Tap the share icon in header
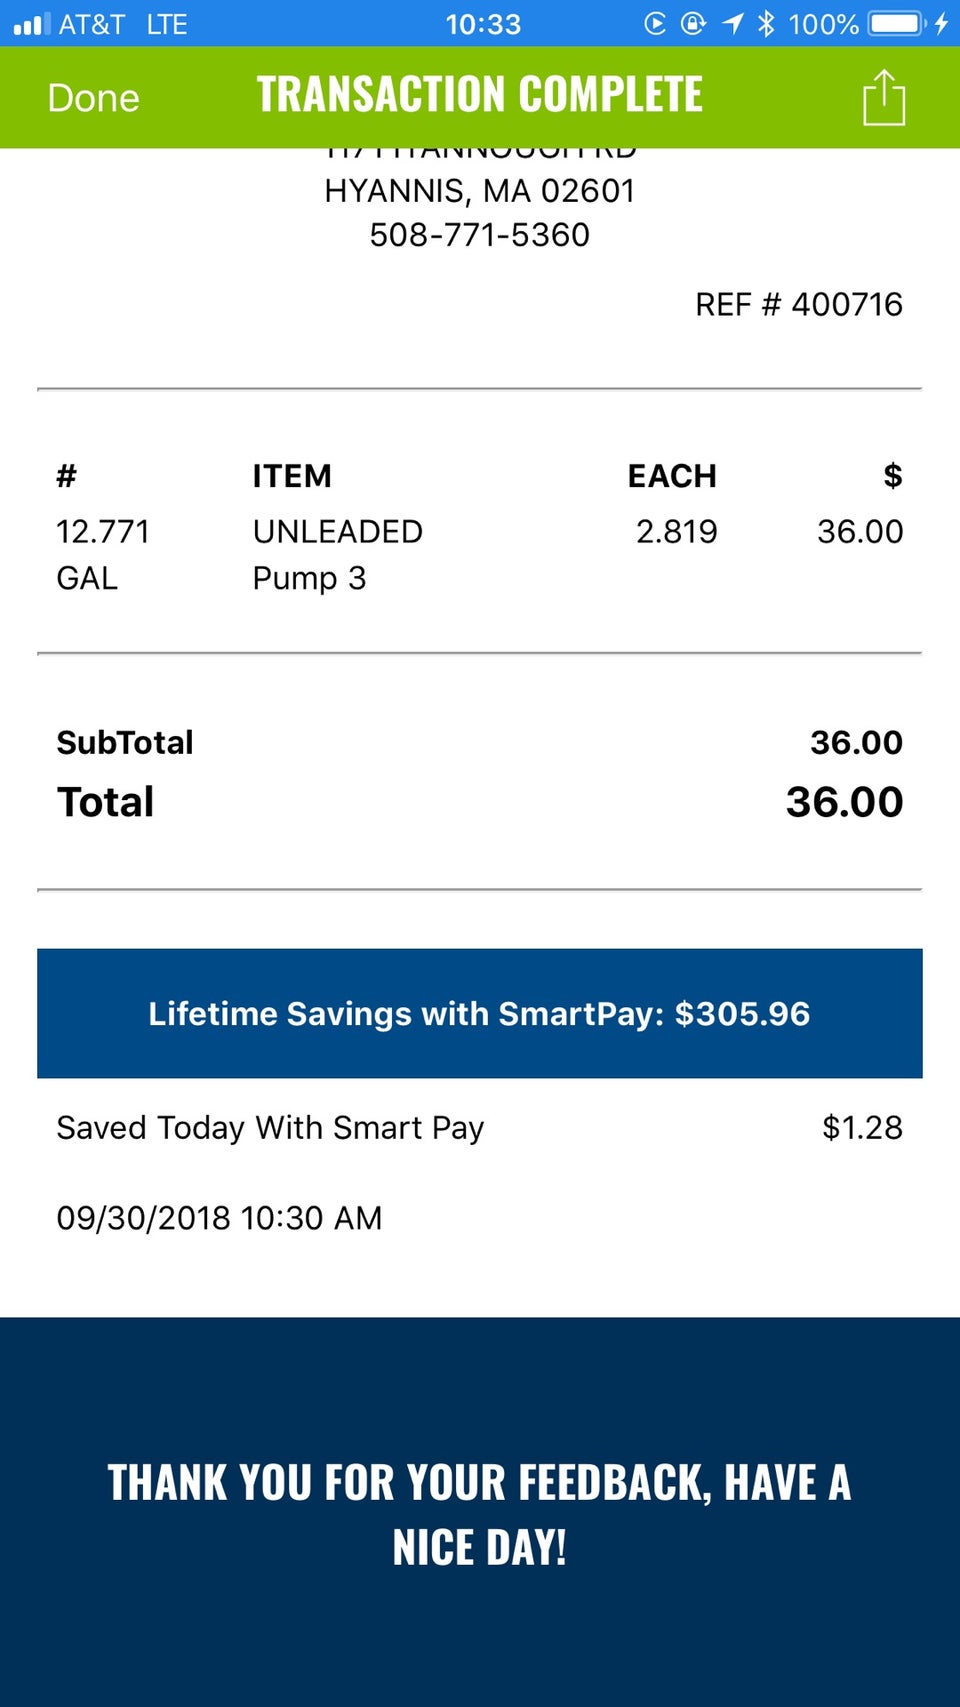 tap(883, 98)
